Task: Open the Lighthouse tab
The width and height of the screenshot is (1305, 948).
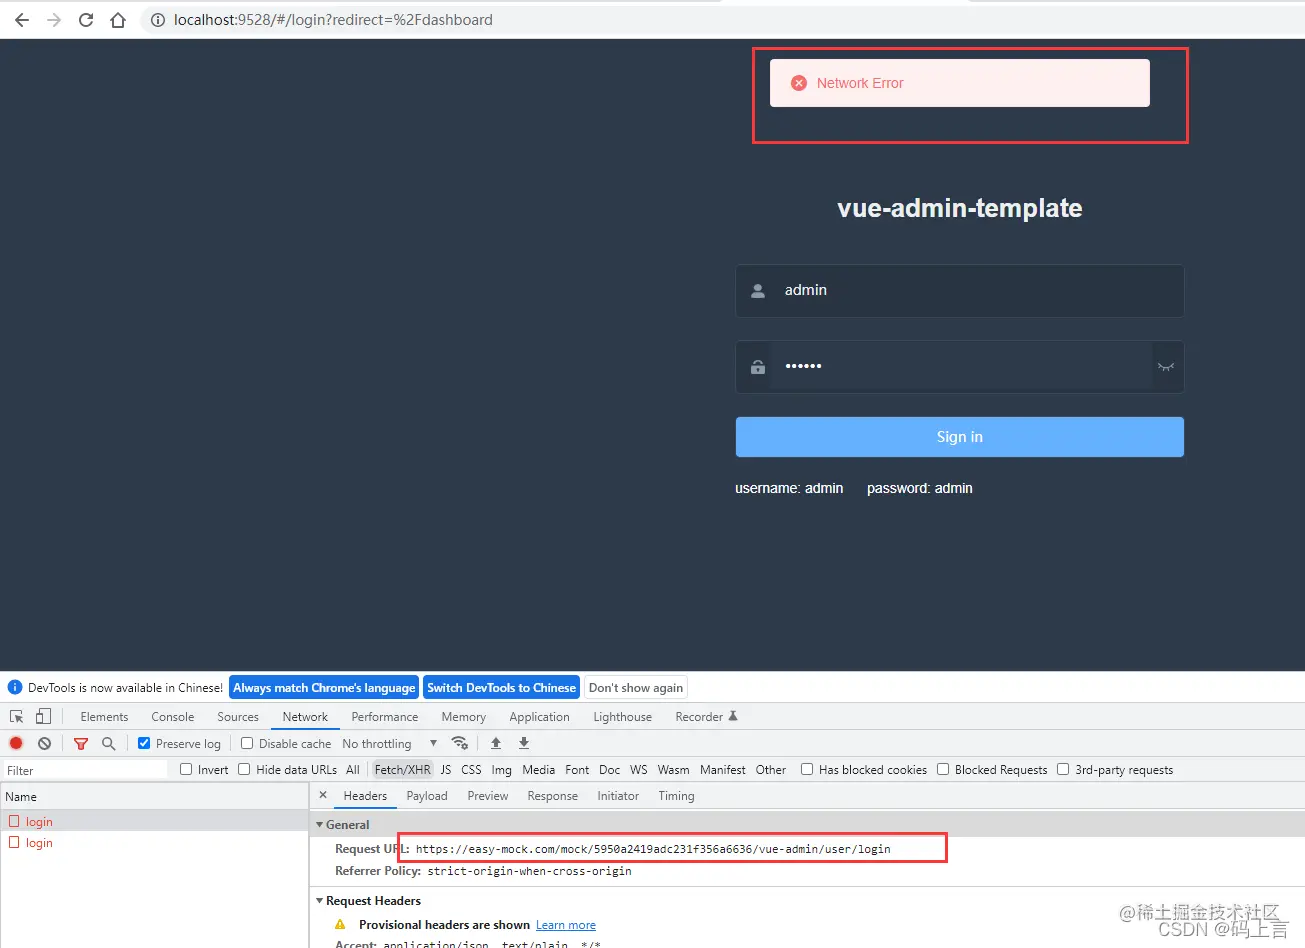Action: click(623, 717)
